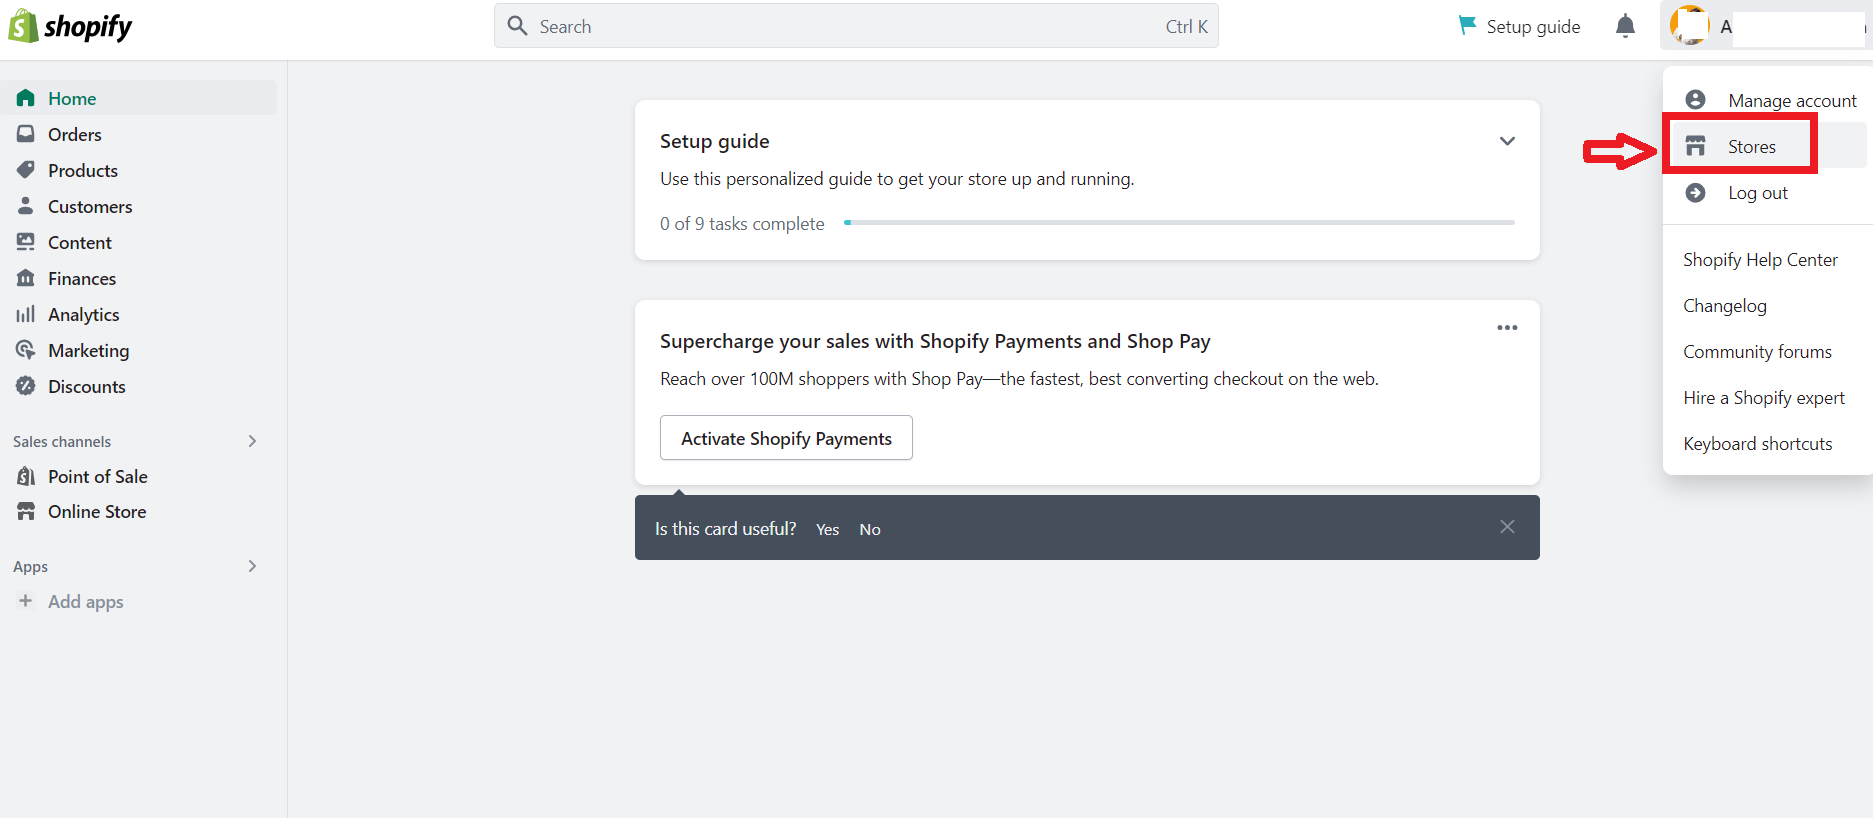The image size is (1873, 818).
Task: Click the Discounts badge icon
Action: [x=26, y=386]
